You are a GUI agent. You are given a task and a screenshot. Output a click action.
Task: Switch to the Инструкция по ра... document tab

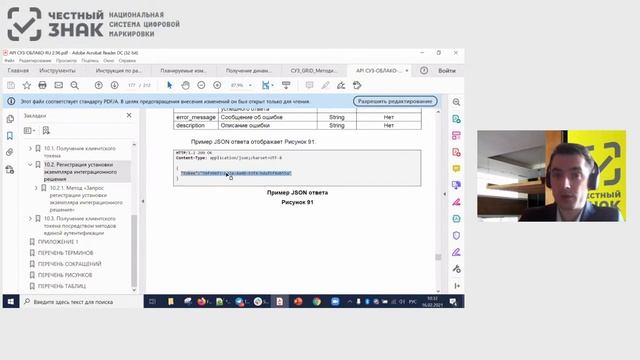click(119, 71)
